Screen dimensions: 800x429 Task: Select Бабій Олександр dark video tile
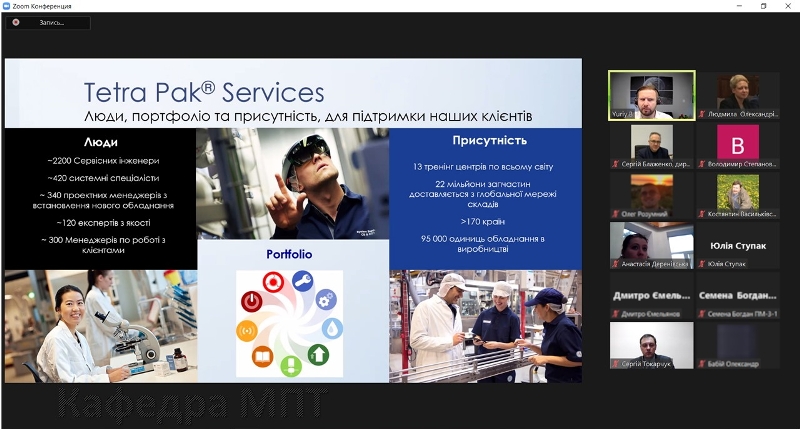click(738, 345)
